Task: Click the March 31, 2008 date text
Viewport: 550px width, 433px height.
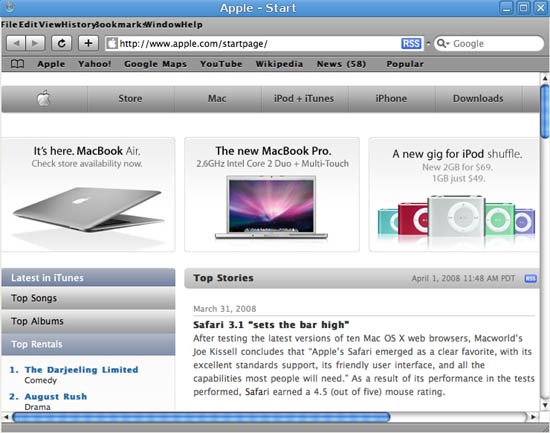Action: tap(225, 309)
